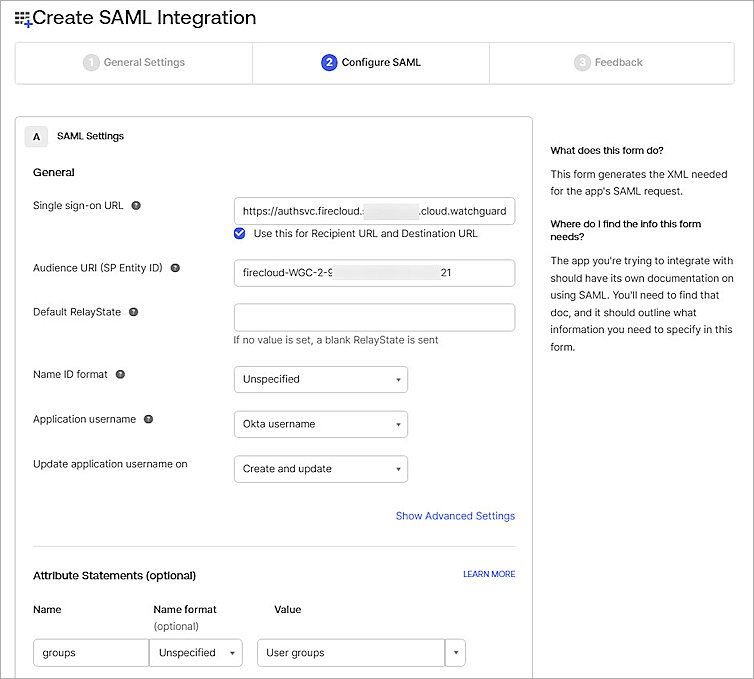Click 'Update application username on' label

point(110,465)
